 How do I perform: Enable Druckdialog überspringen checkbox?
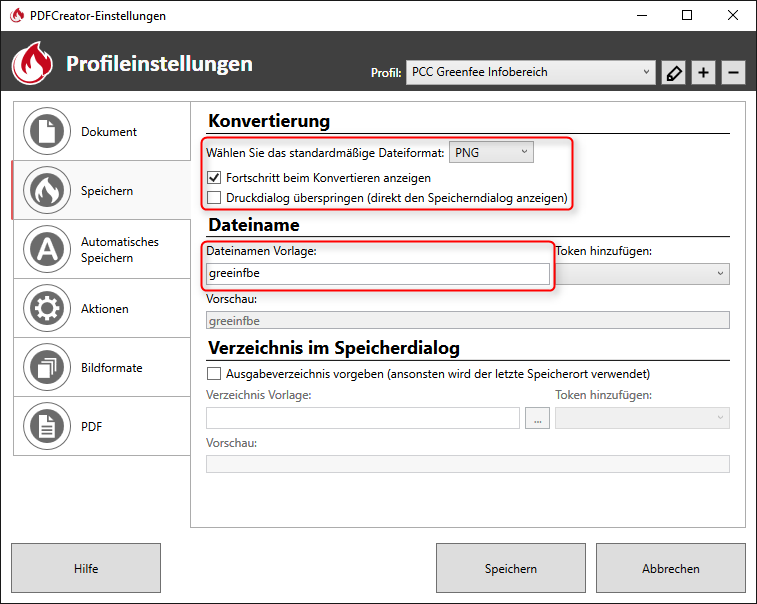tap(214, 198)
